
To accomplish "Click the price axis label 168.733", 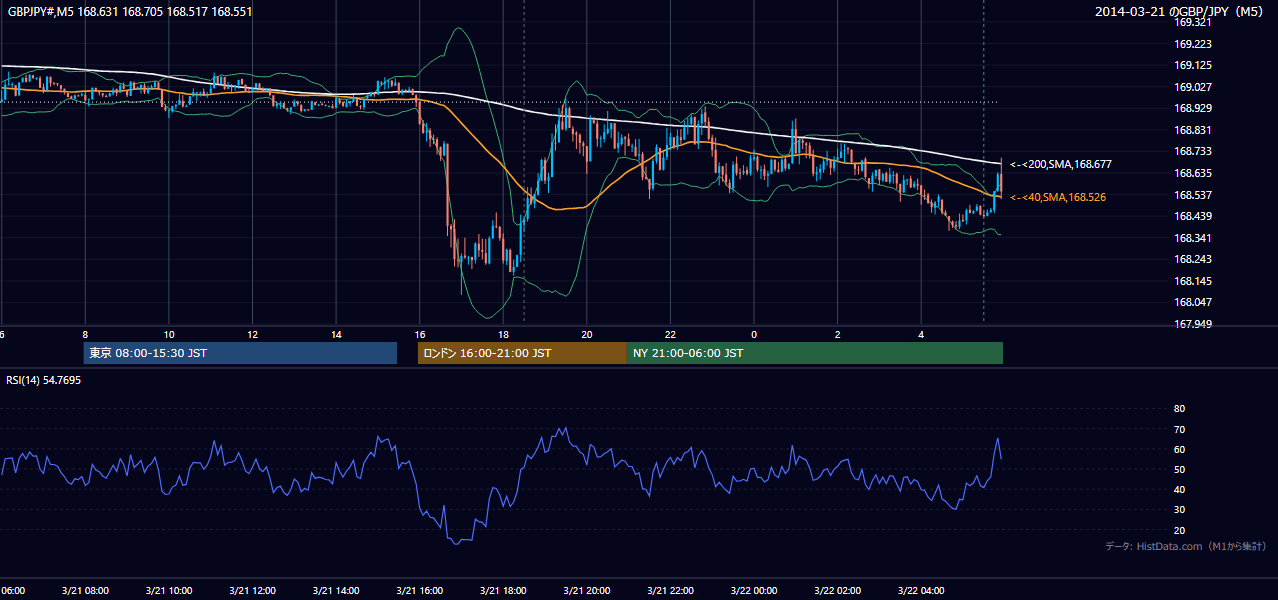I will coord(1192,152).
